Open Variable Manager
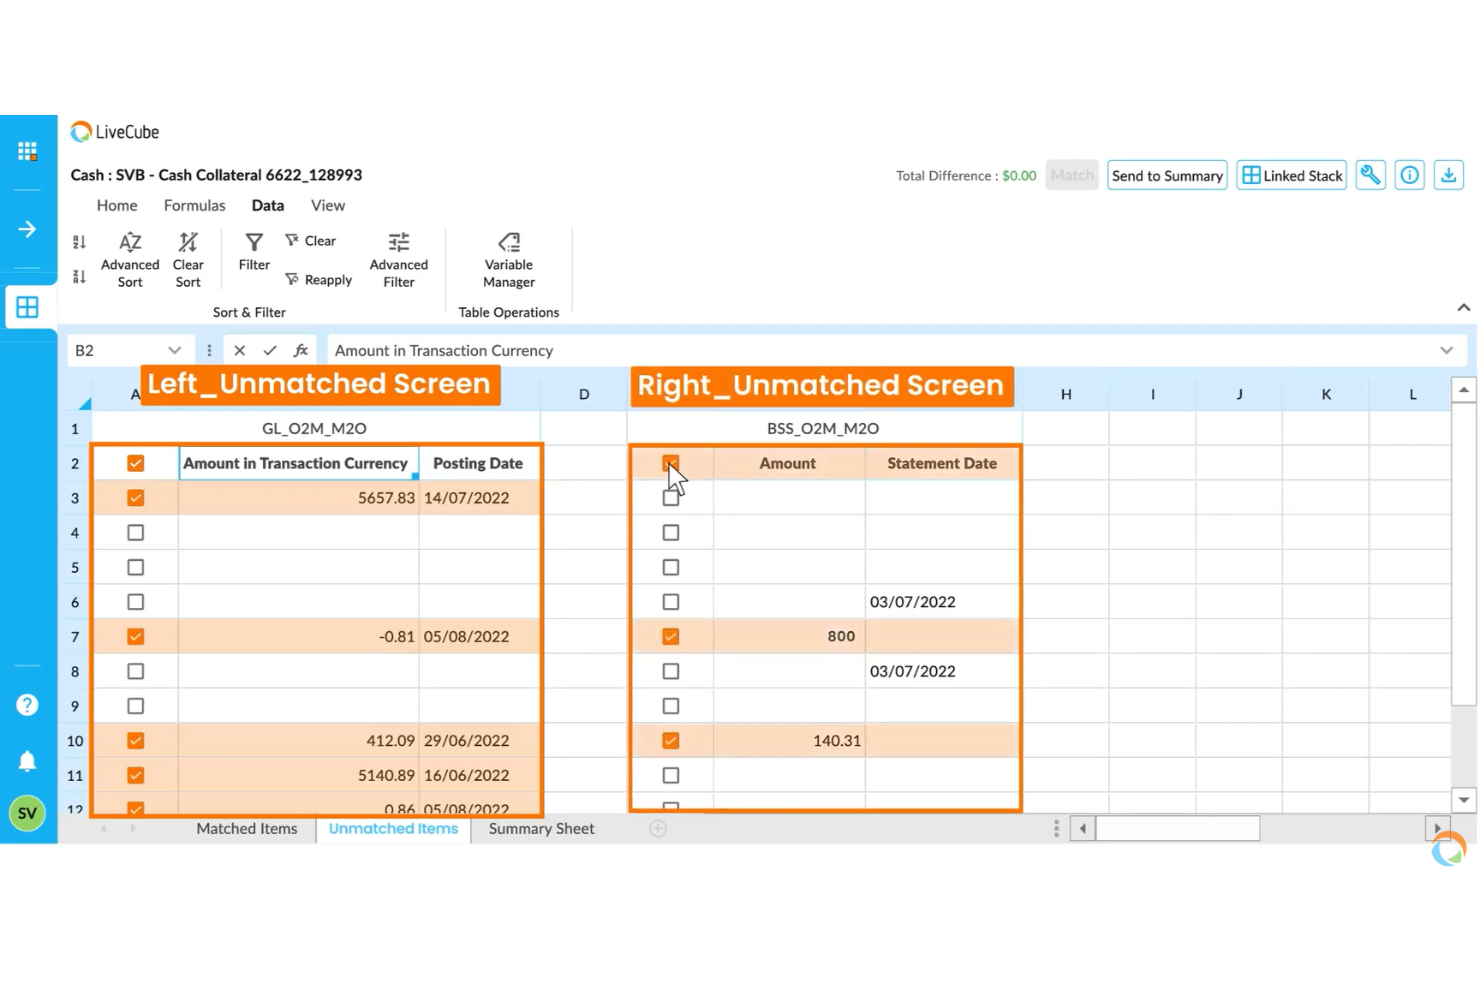Viewport: 1480px width, 987px height. (509, 260)
